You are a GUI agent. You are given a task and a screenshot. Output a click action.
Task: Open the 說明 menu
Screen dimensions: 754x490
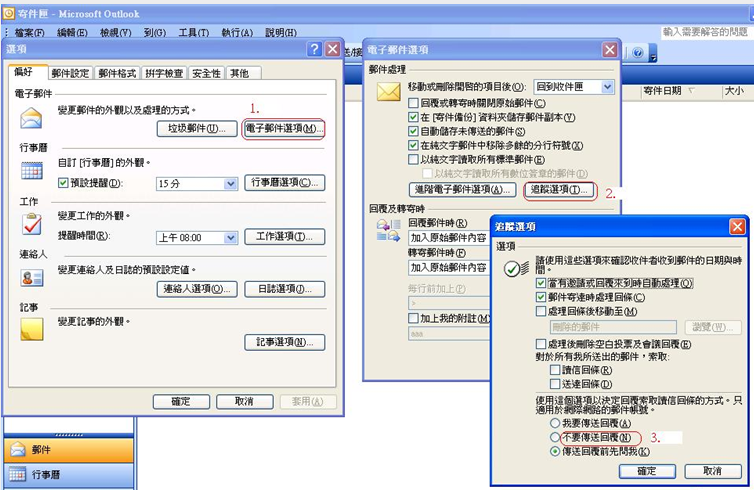click(x=281, y=32)
